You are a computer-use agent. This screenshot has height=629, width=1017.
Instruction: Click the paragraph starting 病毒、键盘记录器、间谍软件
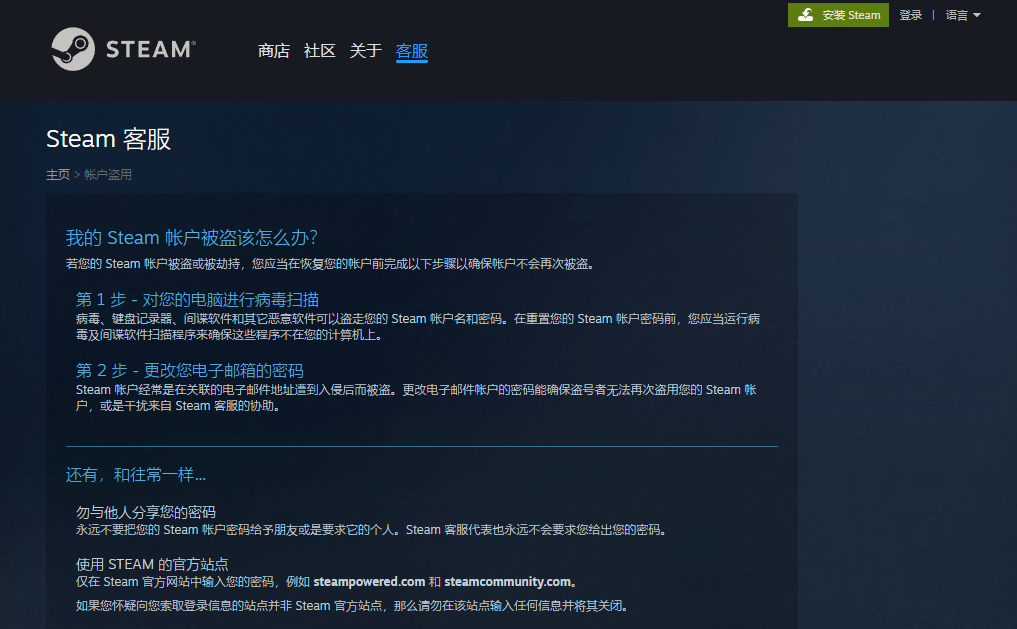(418, 327)
